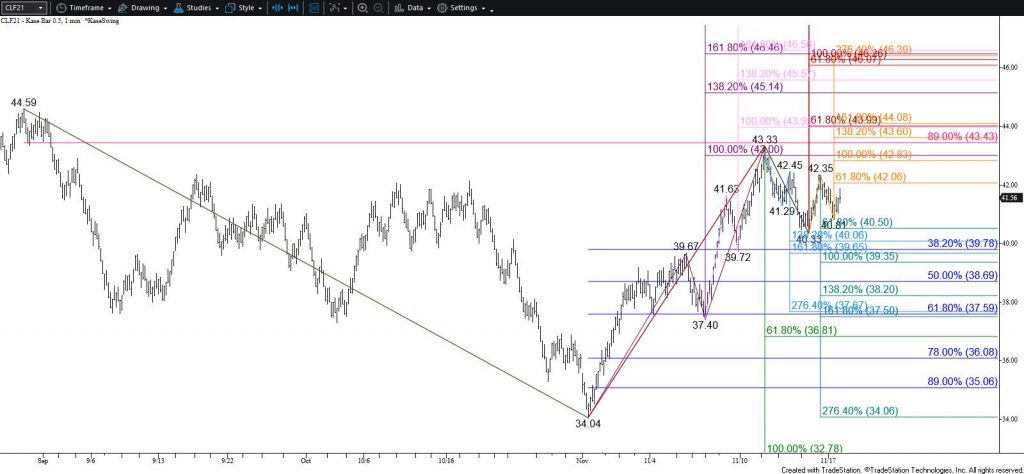Click the Settings gear icon
Screen dimensions: 1024x474
pyautogui.click(x=442, y=8)
